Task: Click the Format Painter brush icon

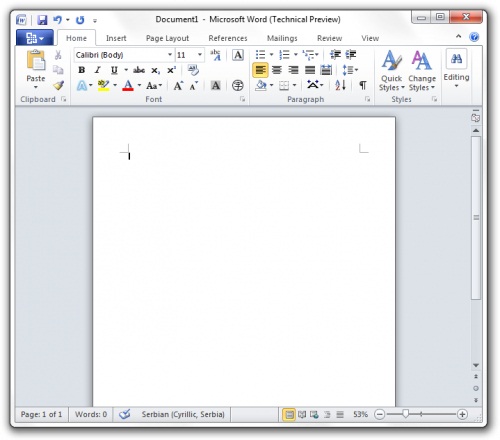Action: pyautogui.click(x=59, y=86)
